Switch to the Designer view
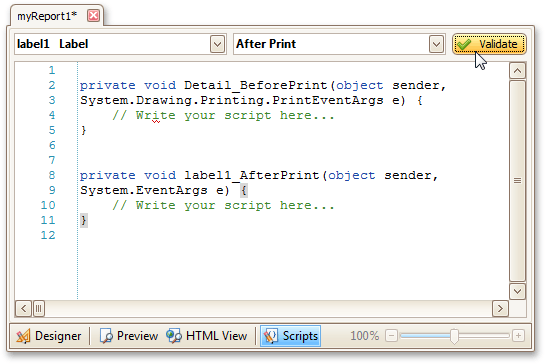 49,336
